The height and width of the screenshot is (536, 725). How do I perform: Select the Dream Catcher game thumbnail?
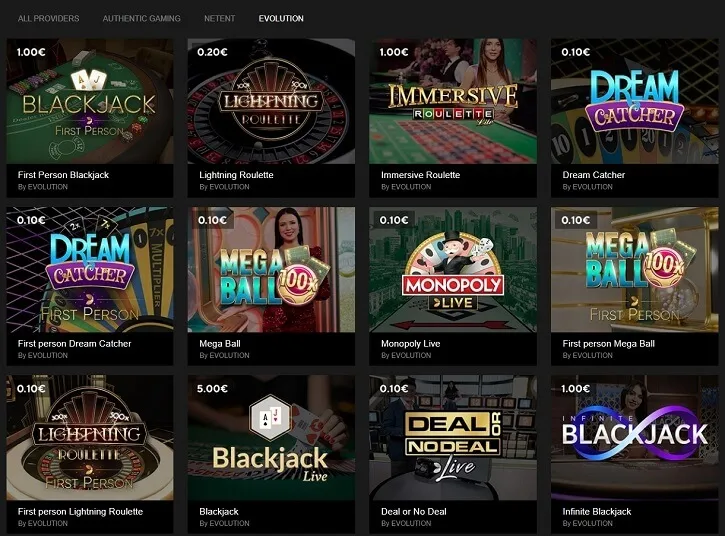tap(635, 101)
